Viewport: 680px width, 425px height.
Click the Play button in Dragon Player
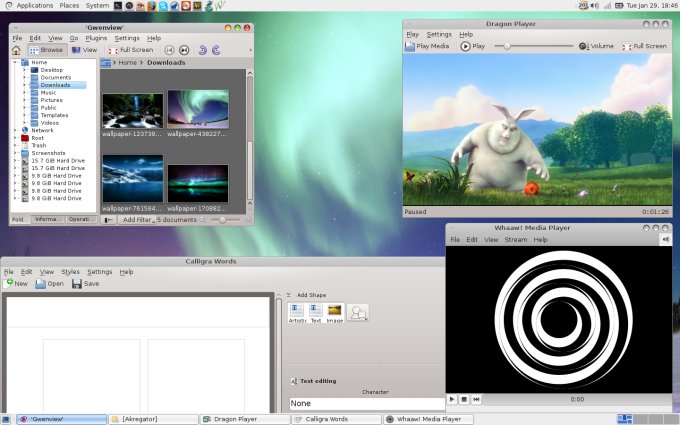click(x=472, y=46)
